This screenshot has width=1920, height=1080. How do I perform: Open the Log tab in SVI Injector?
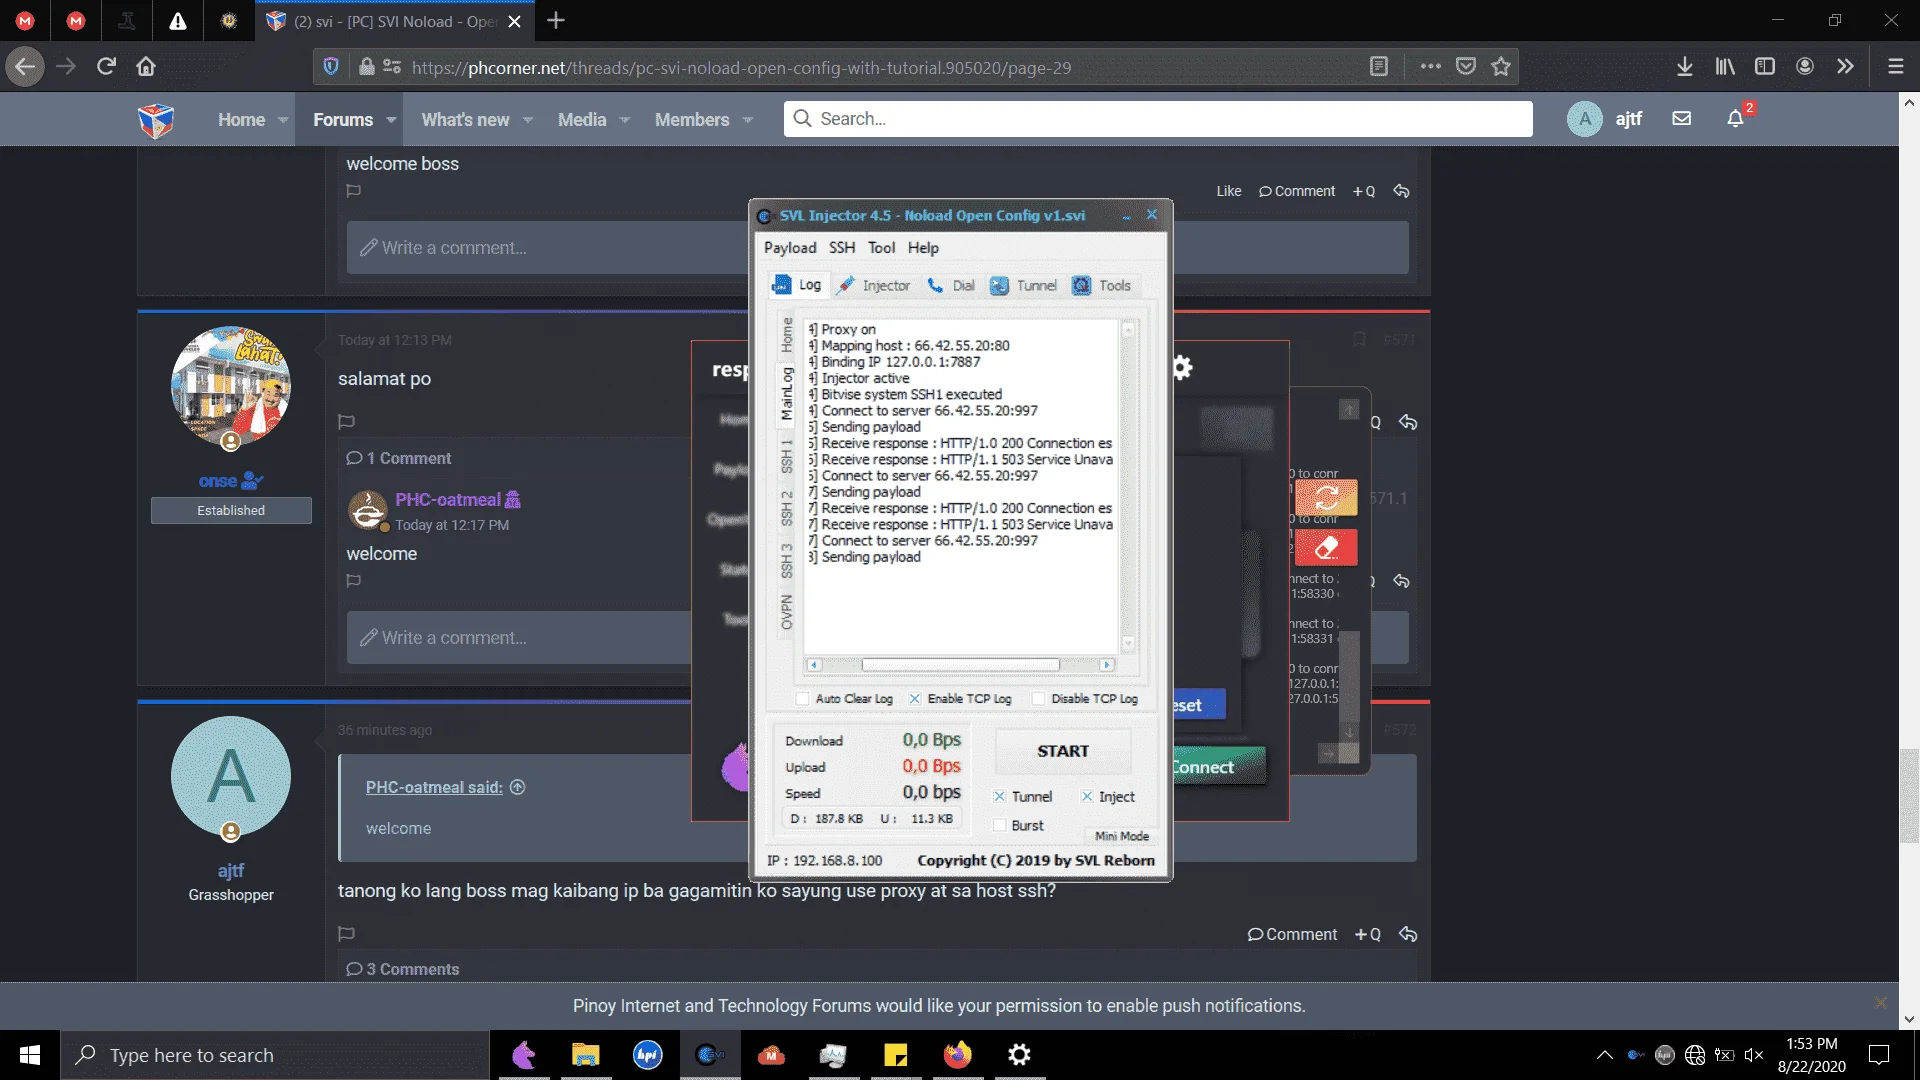point(797,285)
